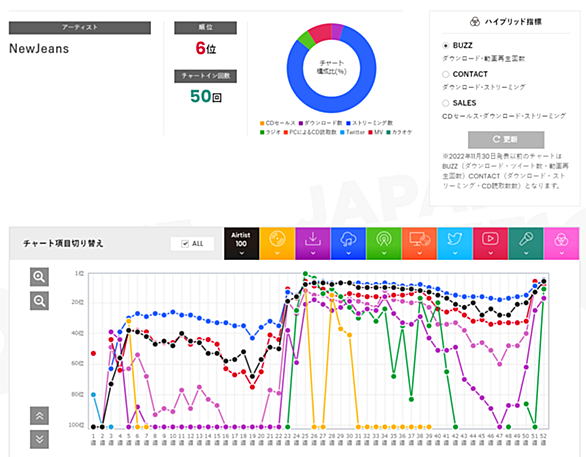Image resolution: width=586 pixels, height=457 pixels.
Task: Expand chevron under red MV tab
Action: (x=490, y=253)
